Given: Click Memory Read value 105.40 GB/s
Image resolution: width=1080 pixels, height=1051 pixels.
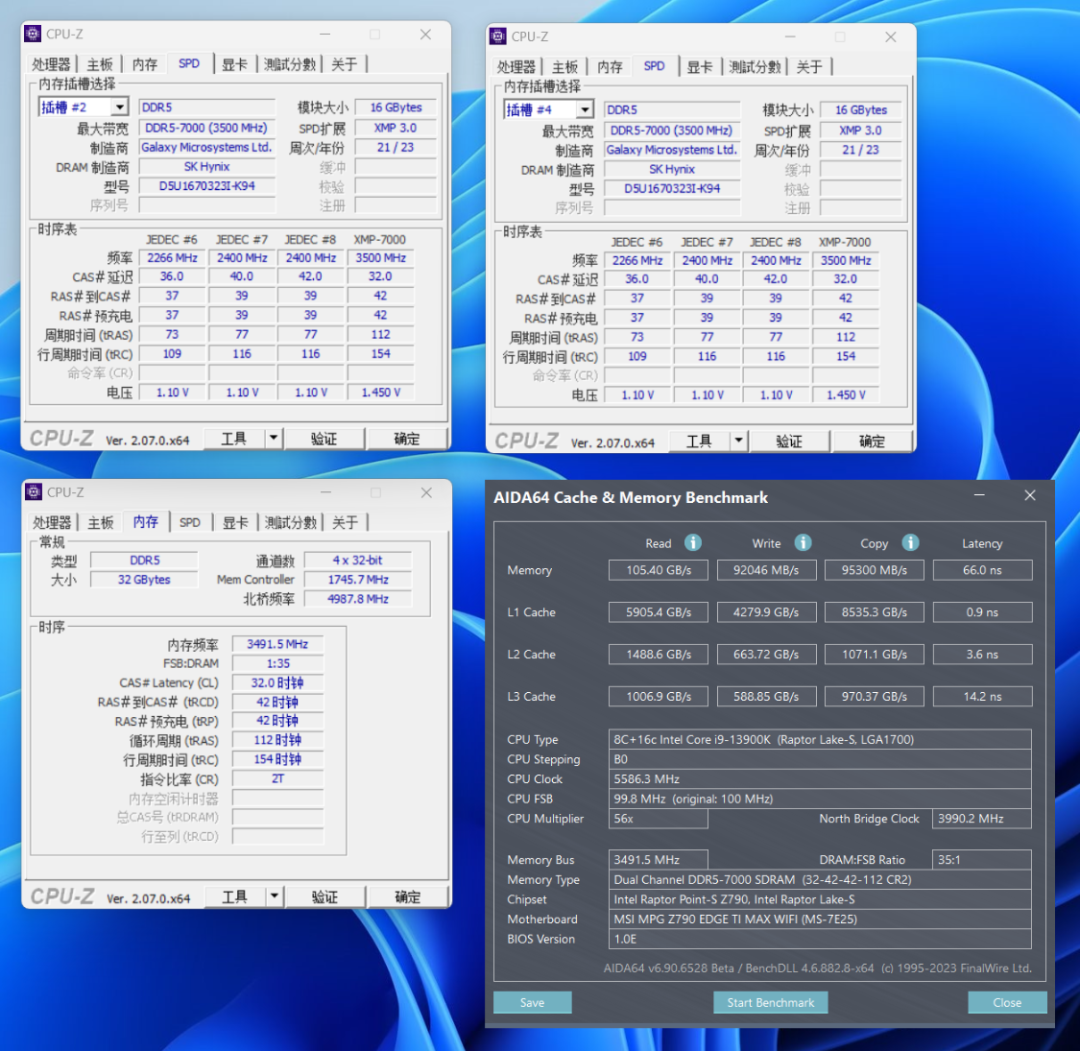Looking at the screenshot, I should click(x=658, y=570).
